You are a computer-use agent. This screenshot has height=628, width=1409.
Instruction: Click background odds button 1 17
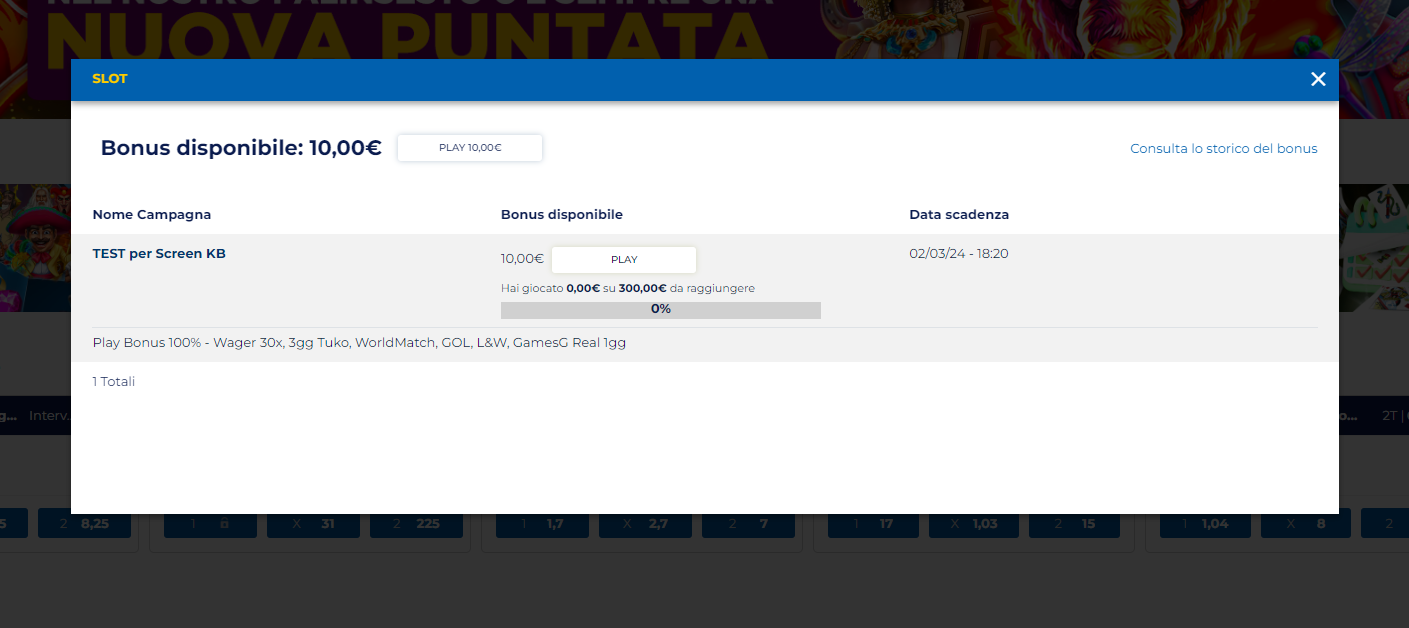tap(874, 523)
